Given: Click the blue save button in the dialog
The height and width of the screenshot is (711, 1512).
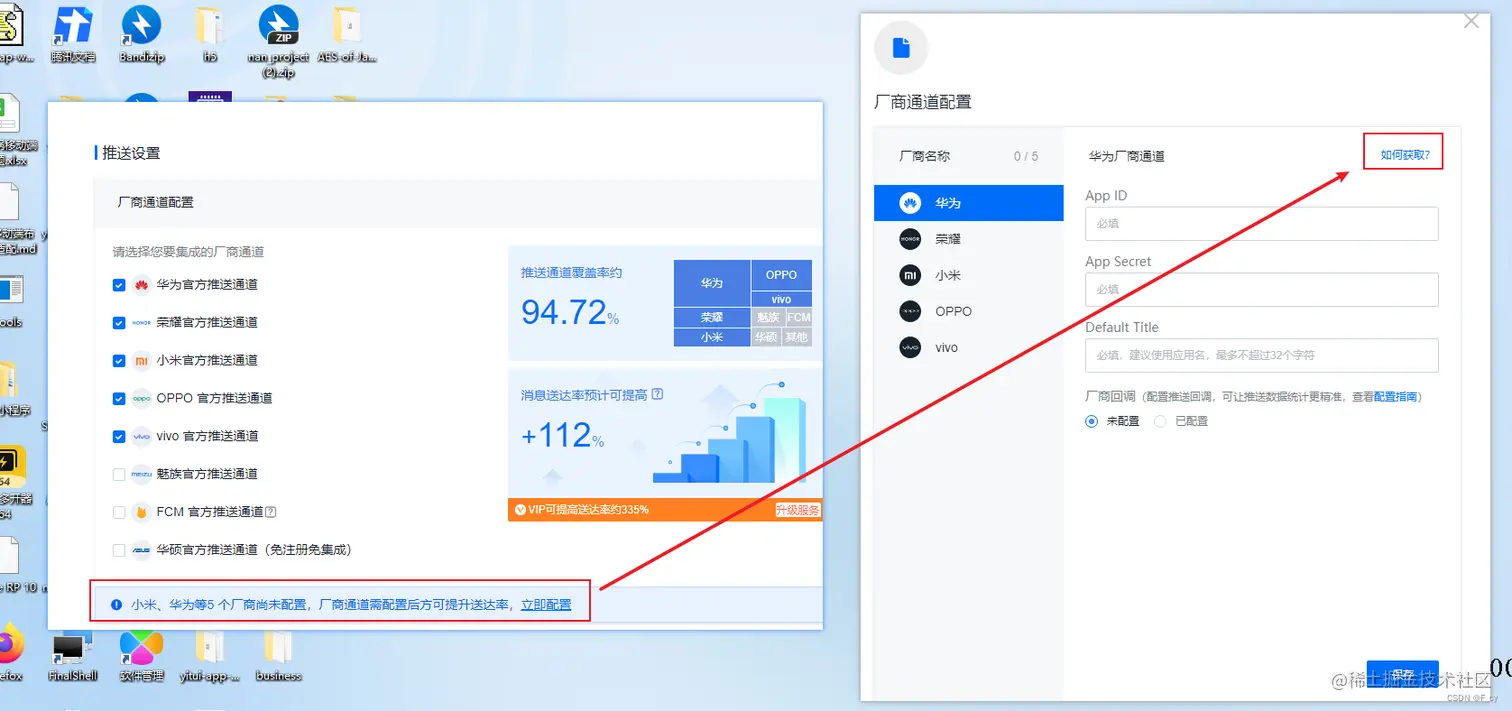Looking at the screenshot, I should click(1402, 674).
